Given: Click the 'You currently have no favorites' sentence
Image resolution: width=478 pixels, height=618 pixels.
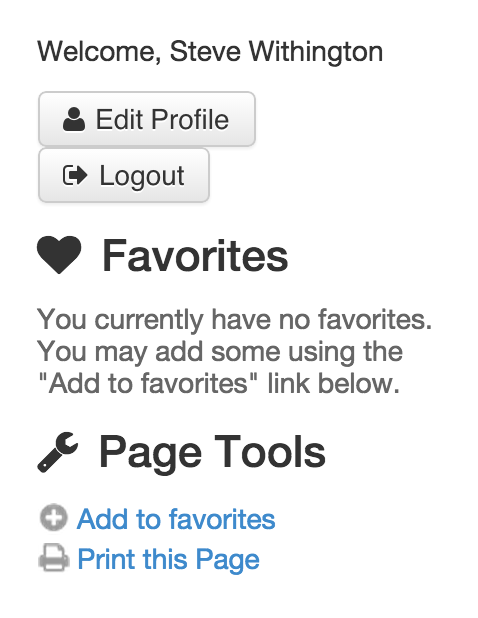Looking at the screenshot, I should [x=234, y=319].
